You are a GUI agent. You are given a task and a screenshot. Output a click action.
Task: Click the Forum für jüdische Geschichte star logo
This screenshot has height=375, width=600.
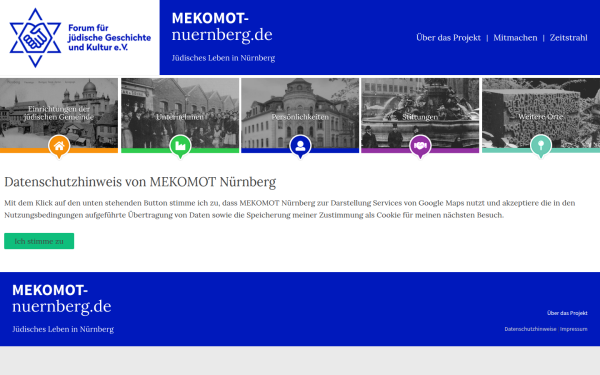35,38
